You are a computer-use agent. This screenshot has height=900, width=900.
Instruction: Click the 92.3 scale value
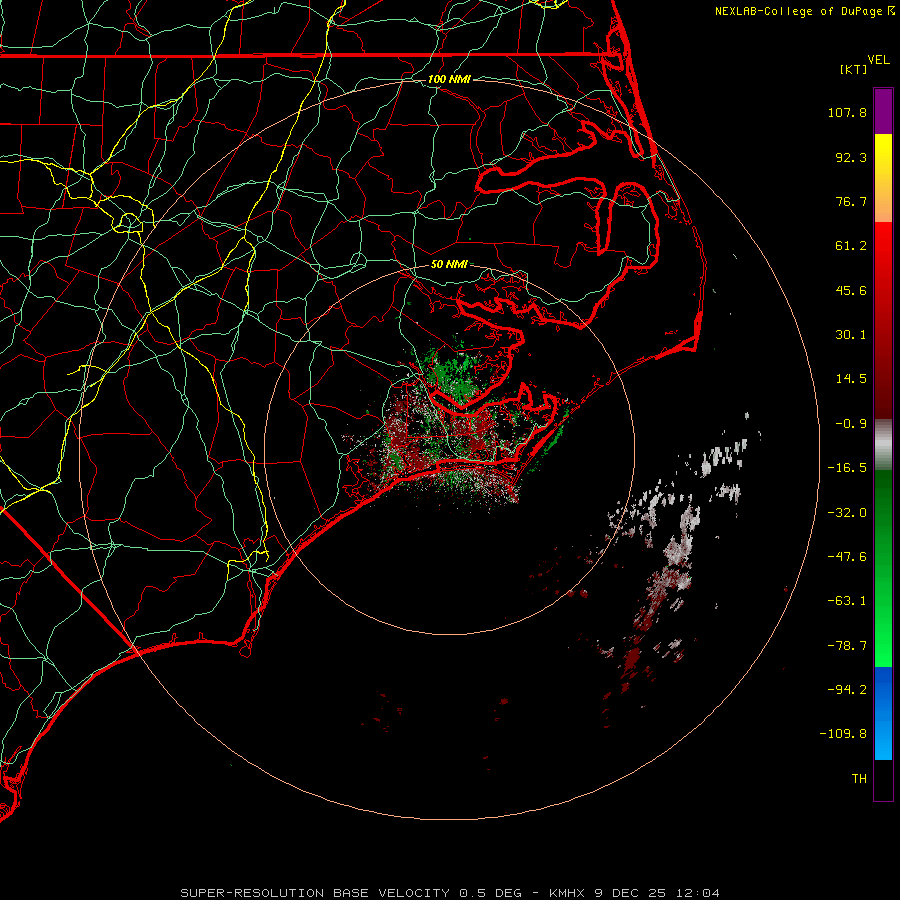point(851,157)
